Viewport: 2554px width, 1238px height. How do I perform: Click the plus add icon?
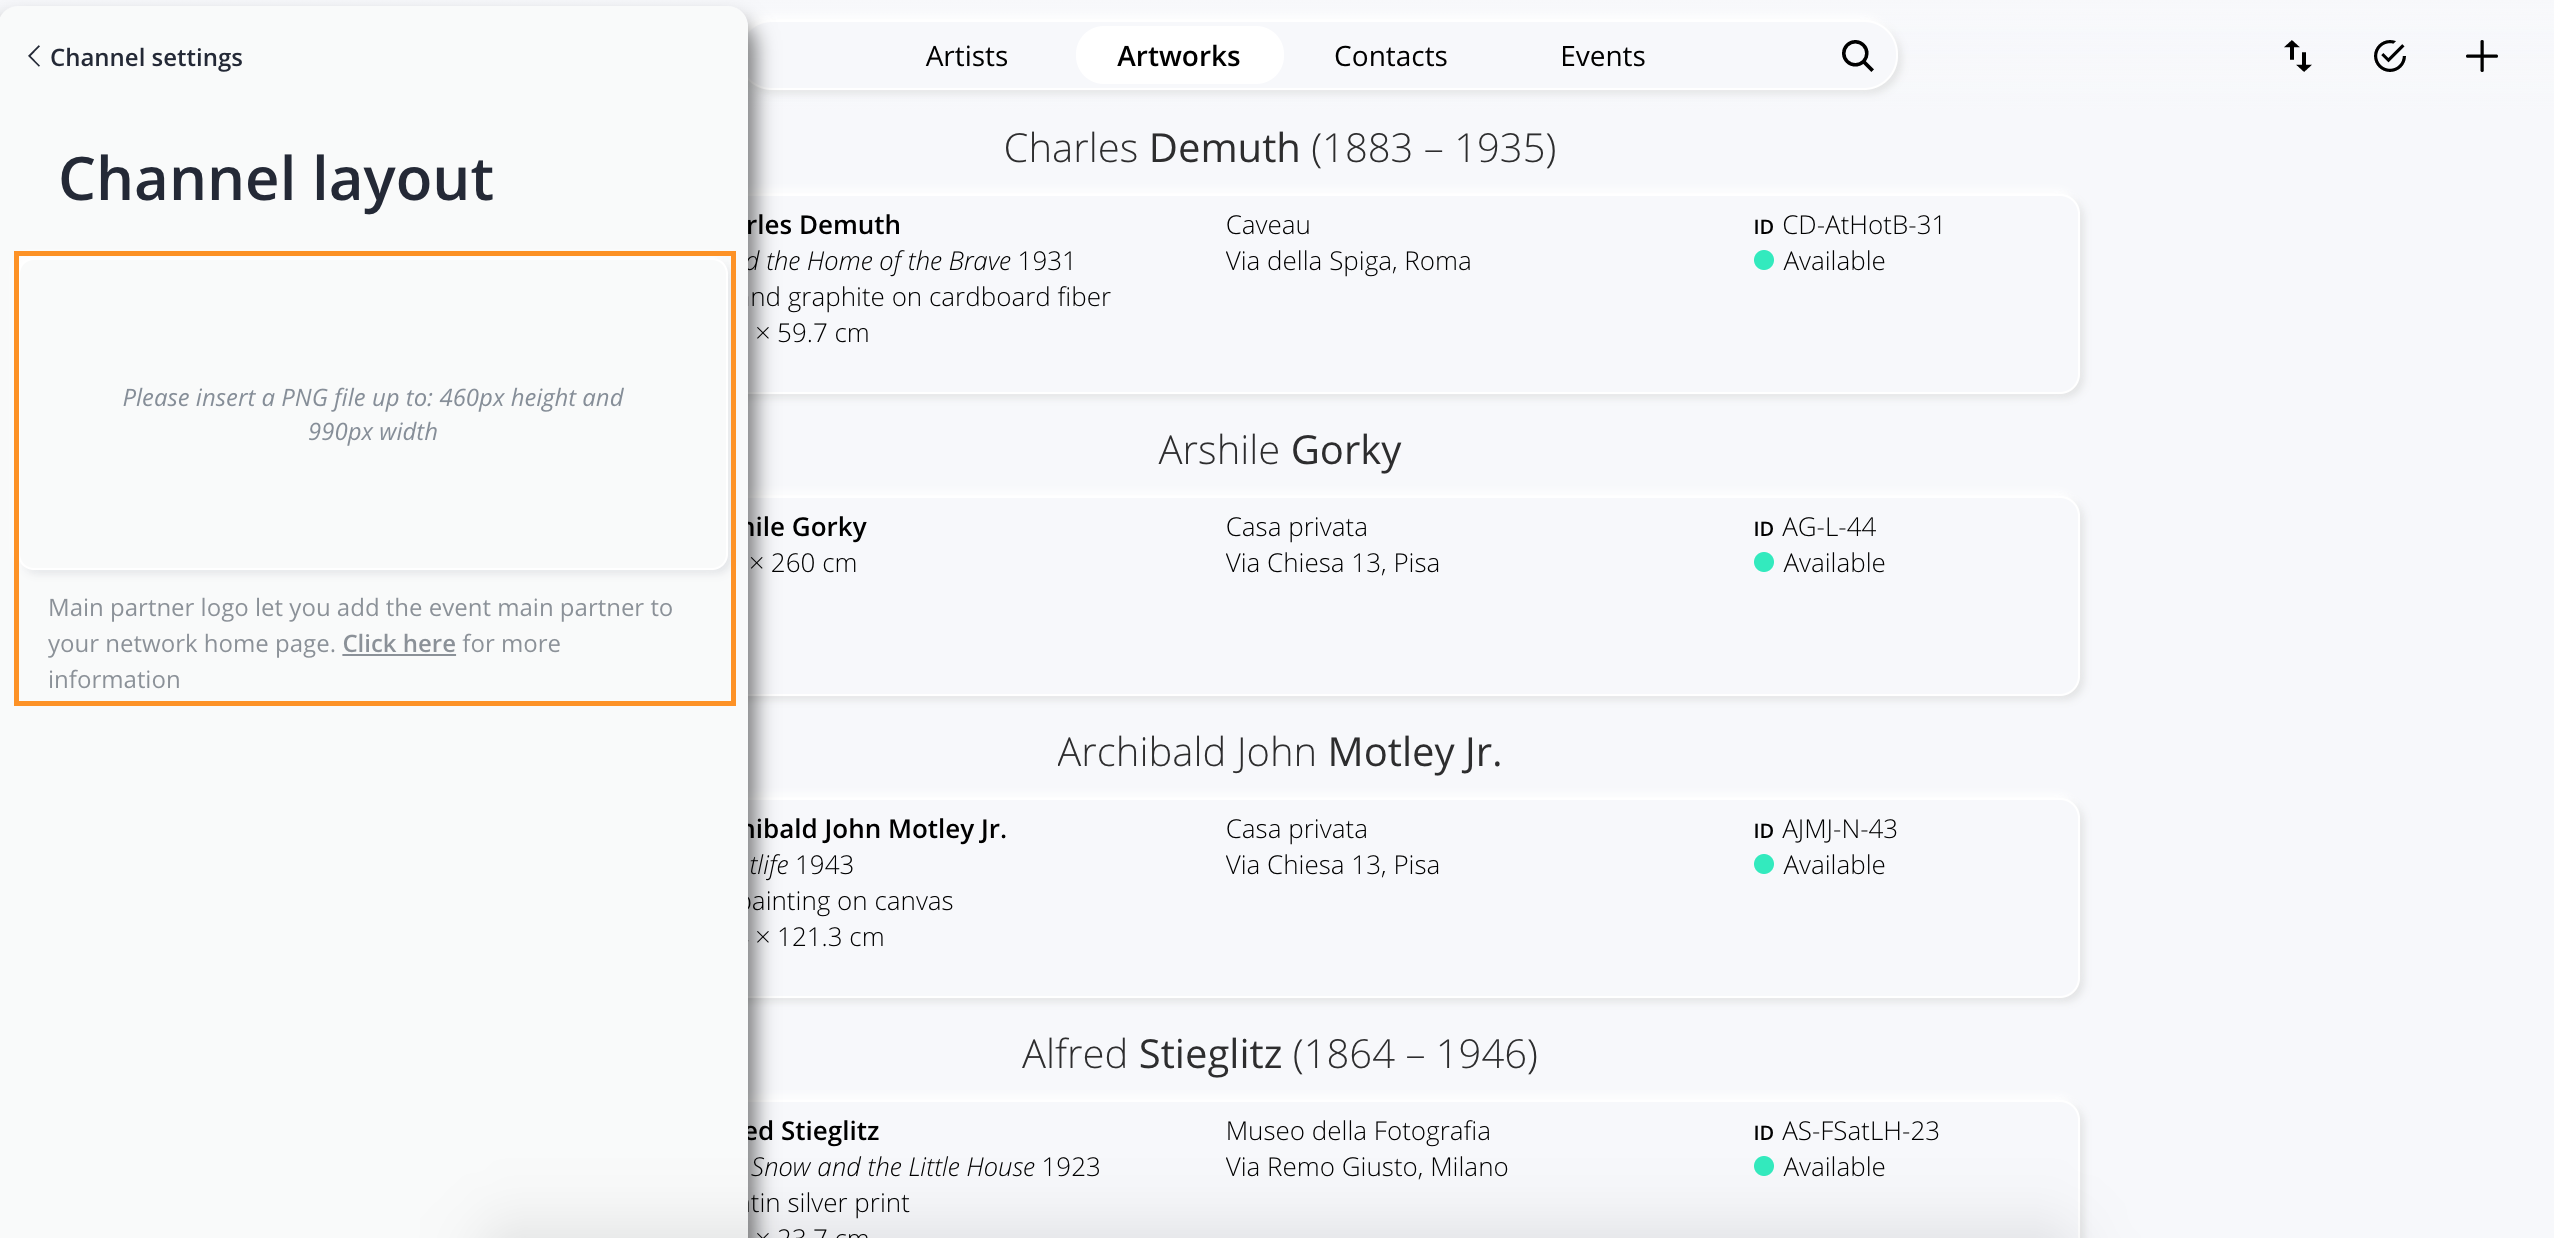pyautogui.click(x=2482, y=56)
